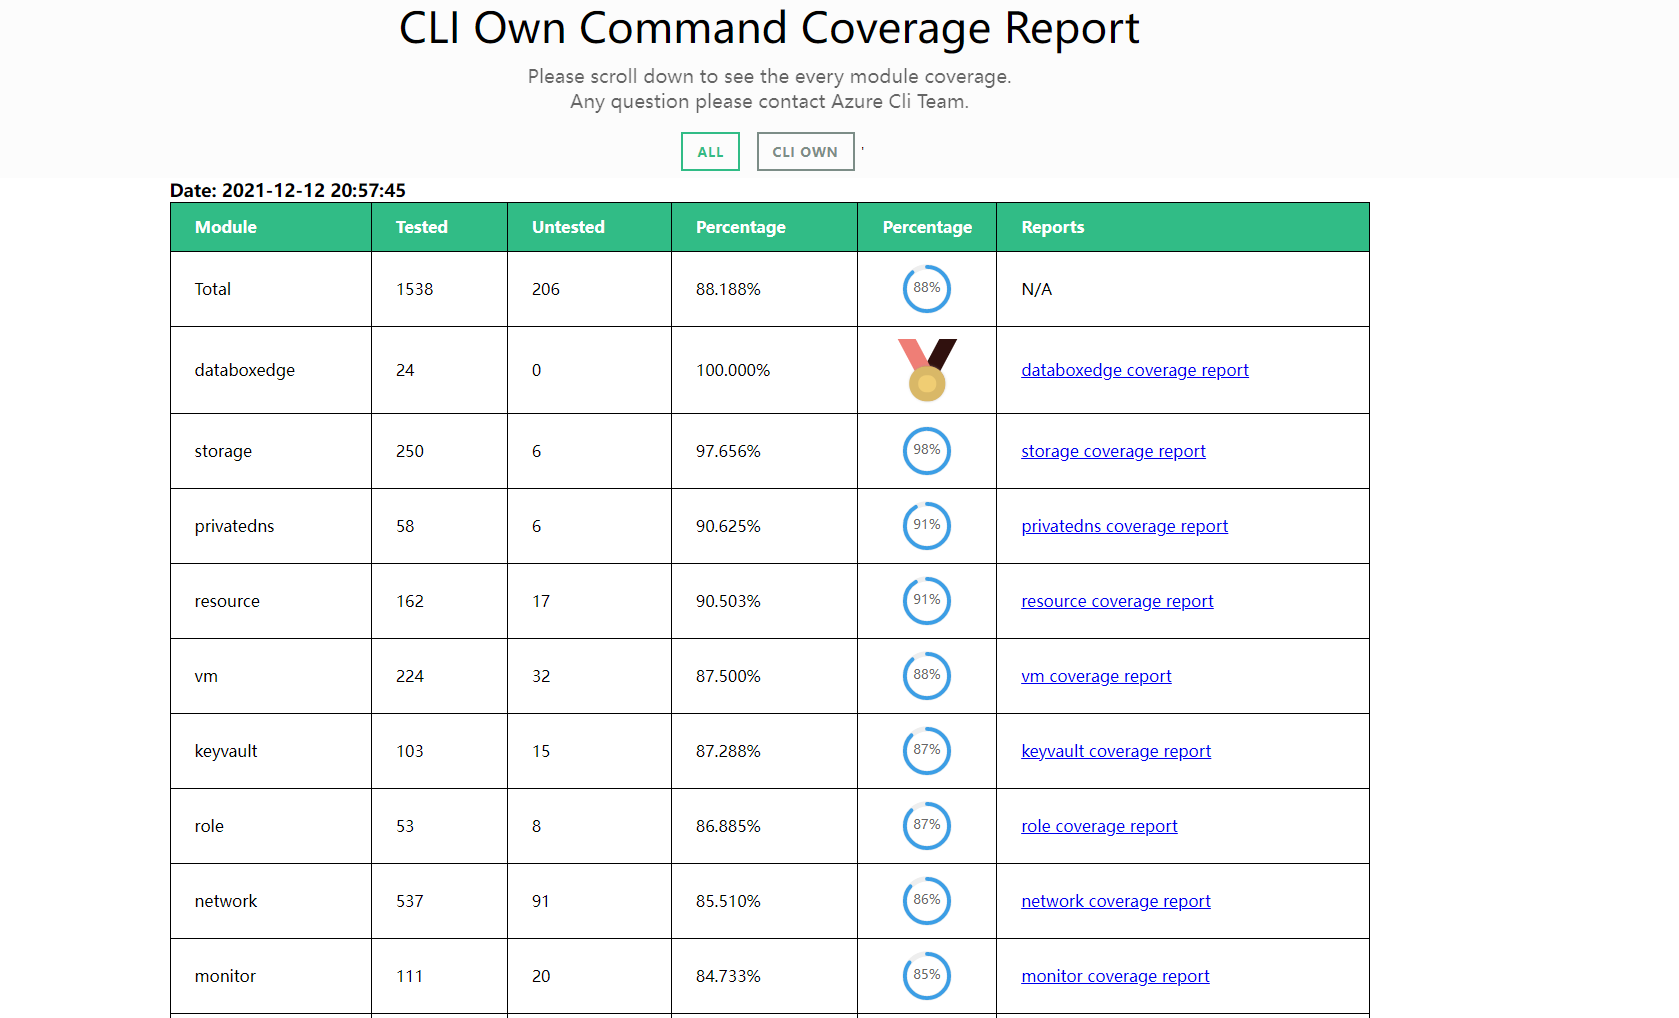
Task: Click the 111 tested count for monitor
Action: [410, 976]
